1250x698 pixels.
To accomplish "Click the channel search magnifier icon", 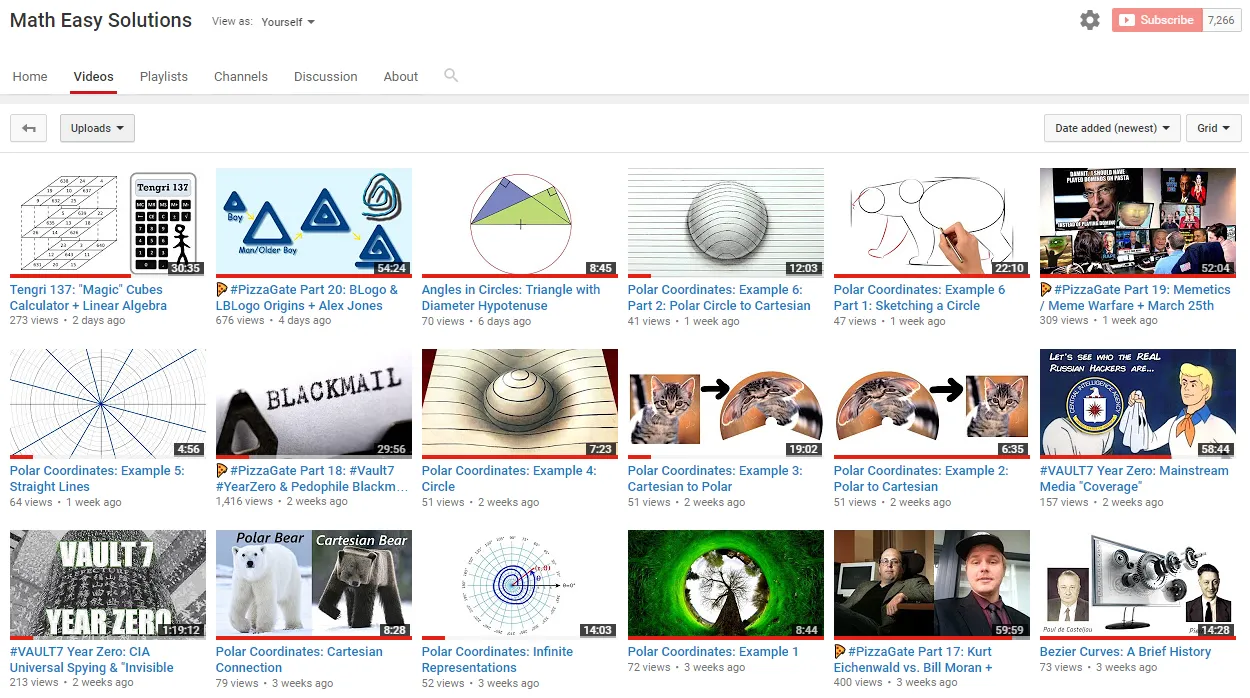I will (451, 75).
